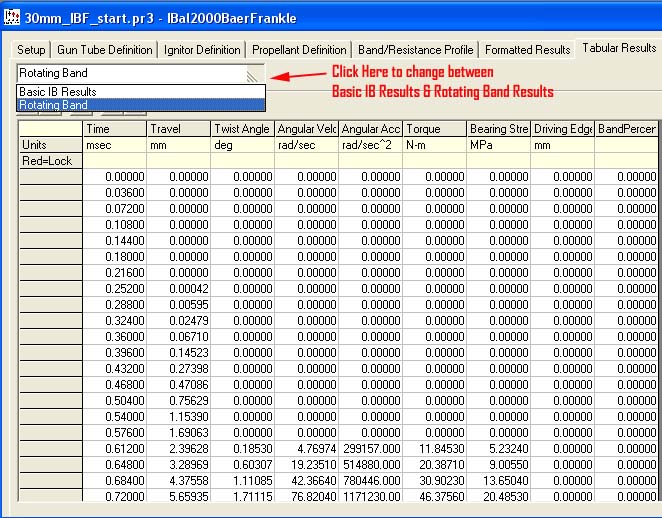This screenshot has width=662, height=518.
Task: Select the MPa units cell
Action: [498, 145]
